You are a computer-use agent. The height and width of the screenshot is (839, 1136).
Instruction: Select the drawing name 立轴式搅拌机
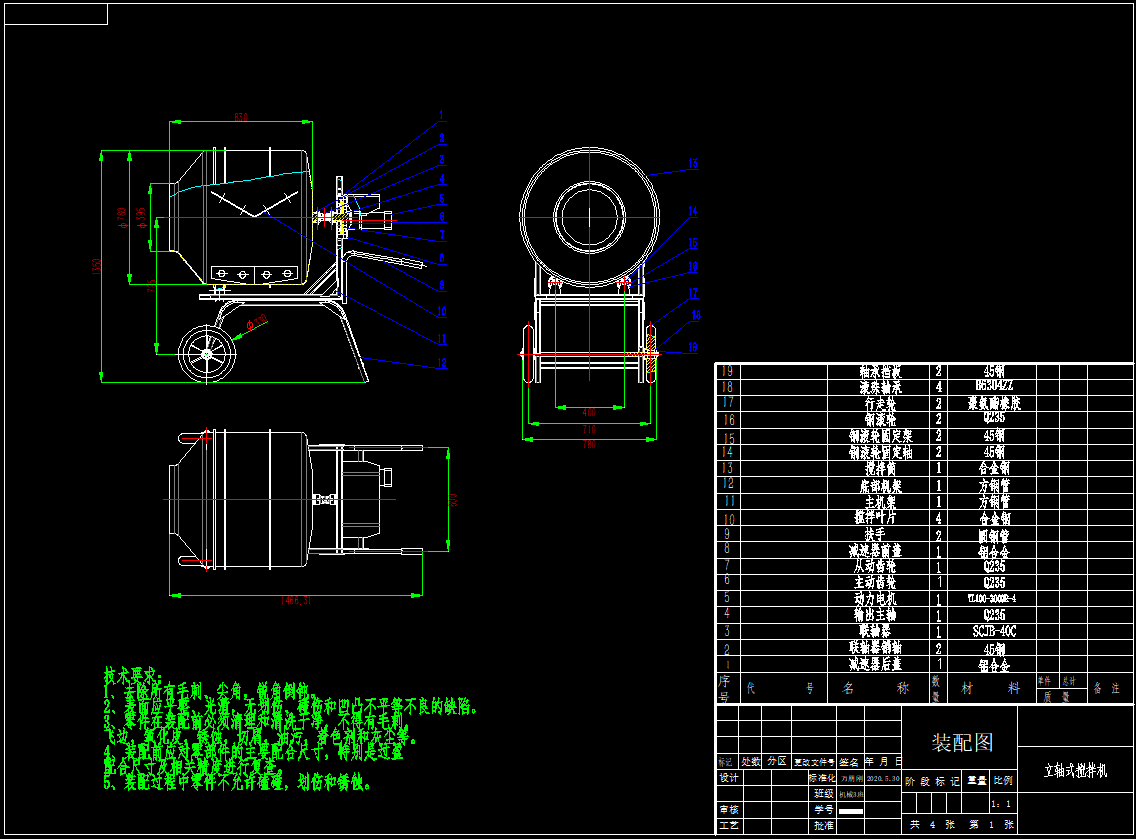[1075, 770]
